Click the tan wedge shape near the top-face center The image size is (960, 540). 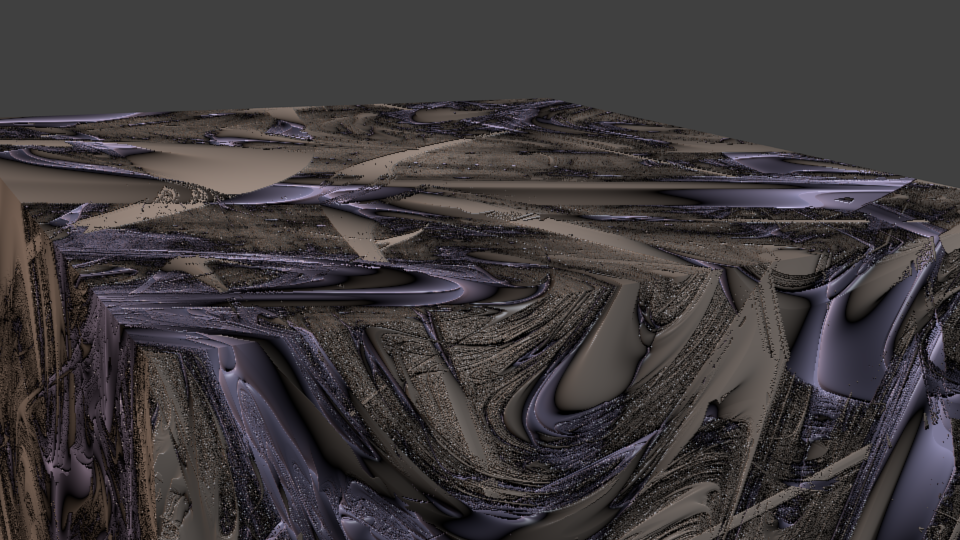(355, 230)
